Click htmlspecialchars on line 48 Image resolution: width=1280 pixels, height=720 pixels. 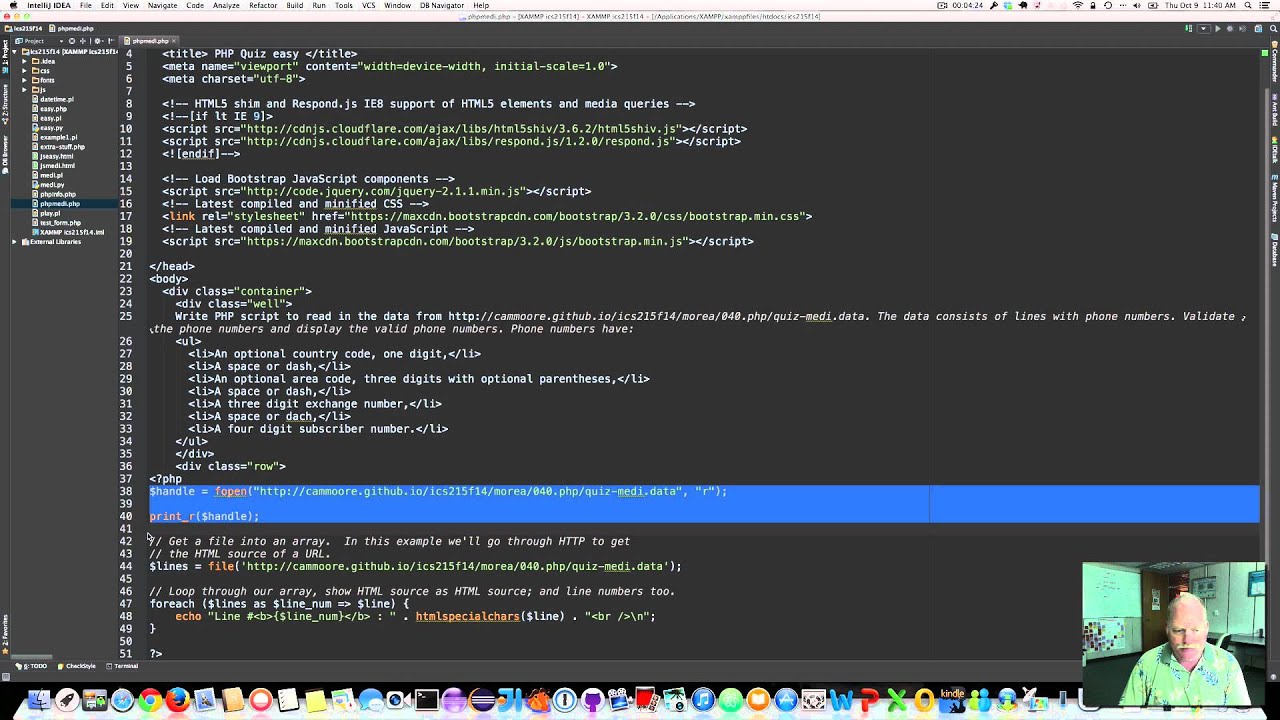click(x=467, y=616)
